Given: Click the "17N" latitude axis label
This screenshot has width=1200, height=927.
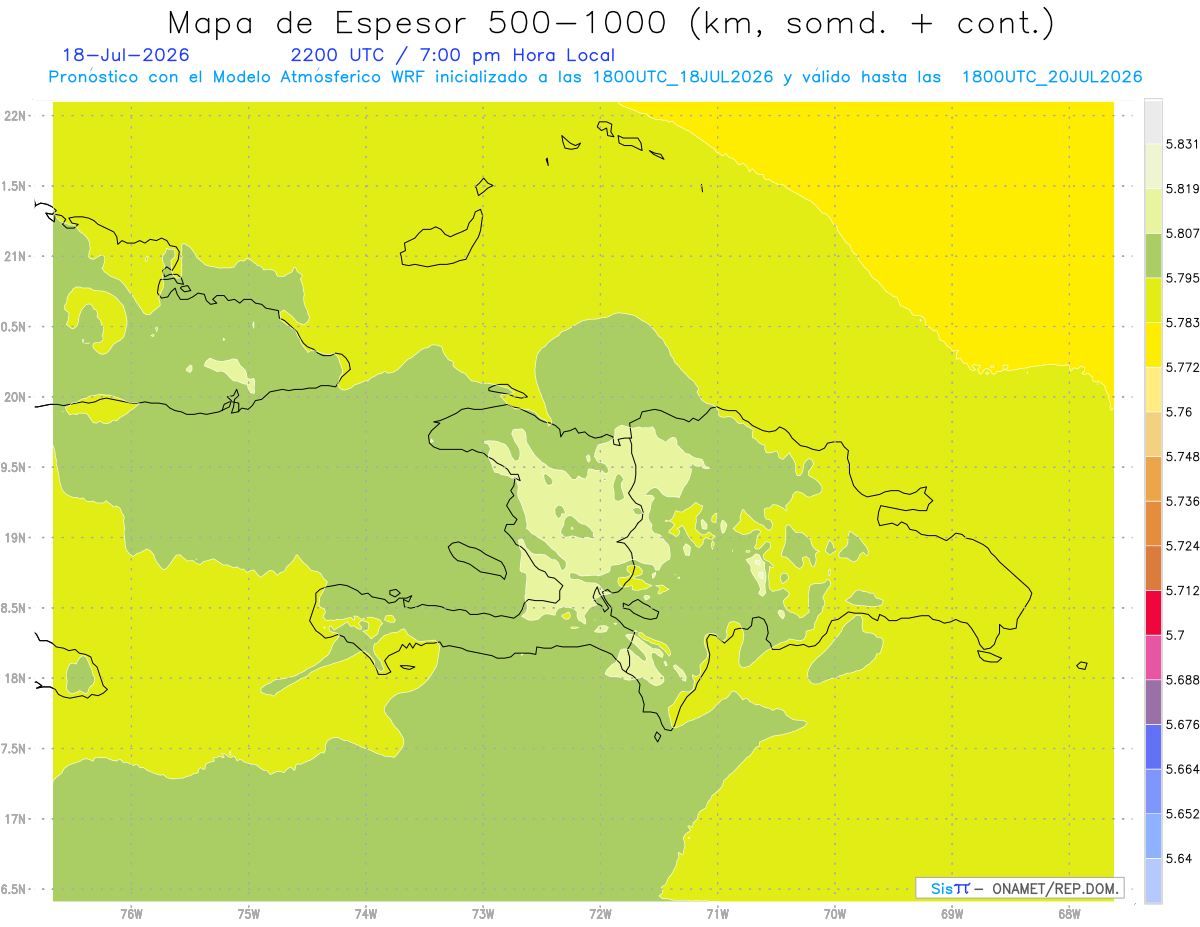Looking at the screenshot, I should [15, 819].
